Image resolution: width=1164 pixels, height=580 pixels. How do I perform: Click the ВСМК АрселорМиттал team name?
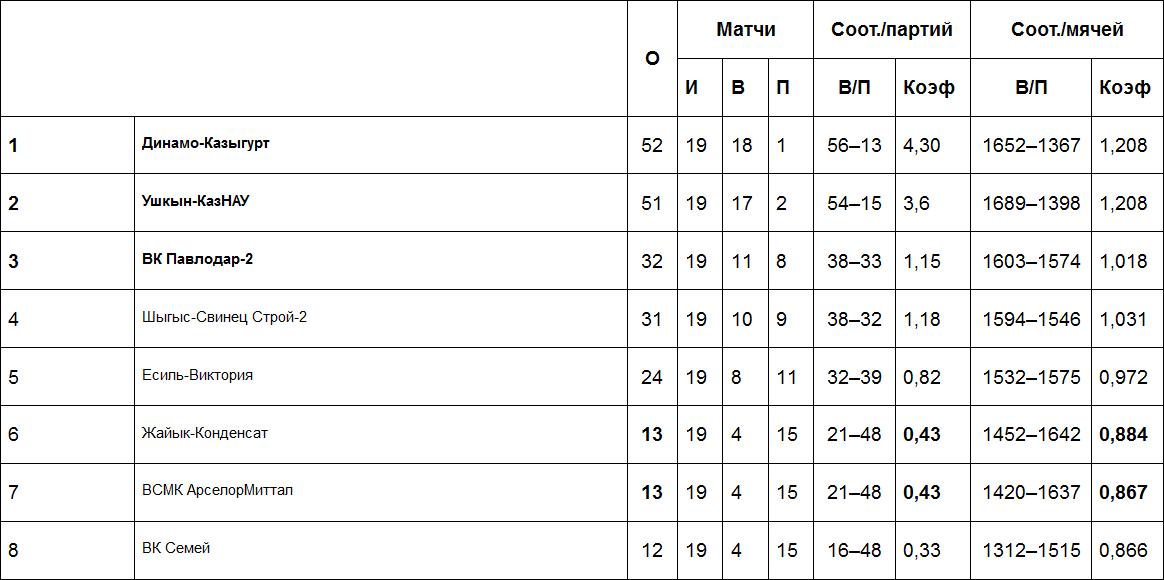(x=217, y=490)
